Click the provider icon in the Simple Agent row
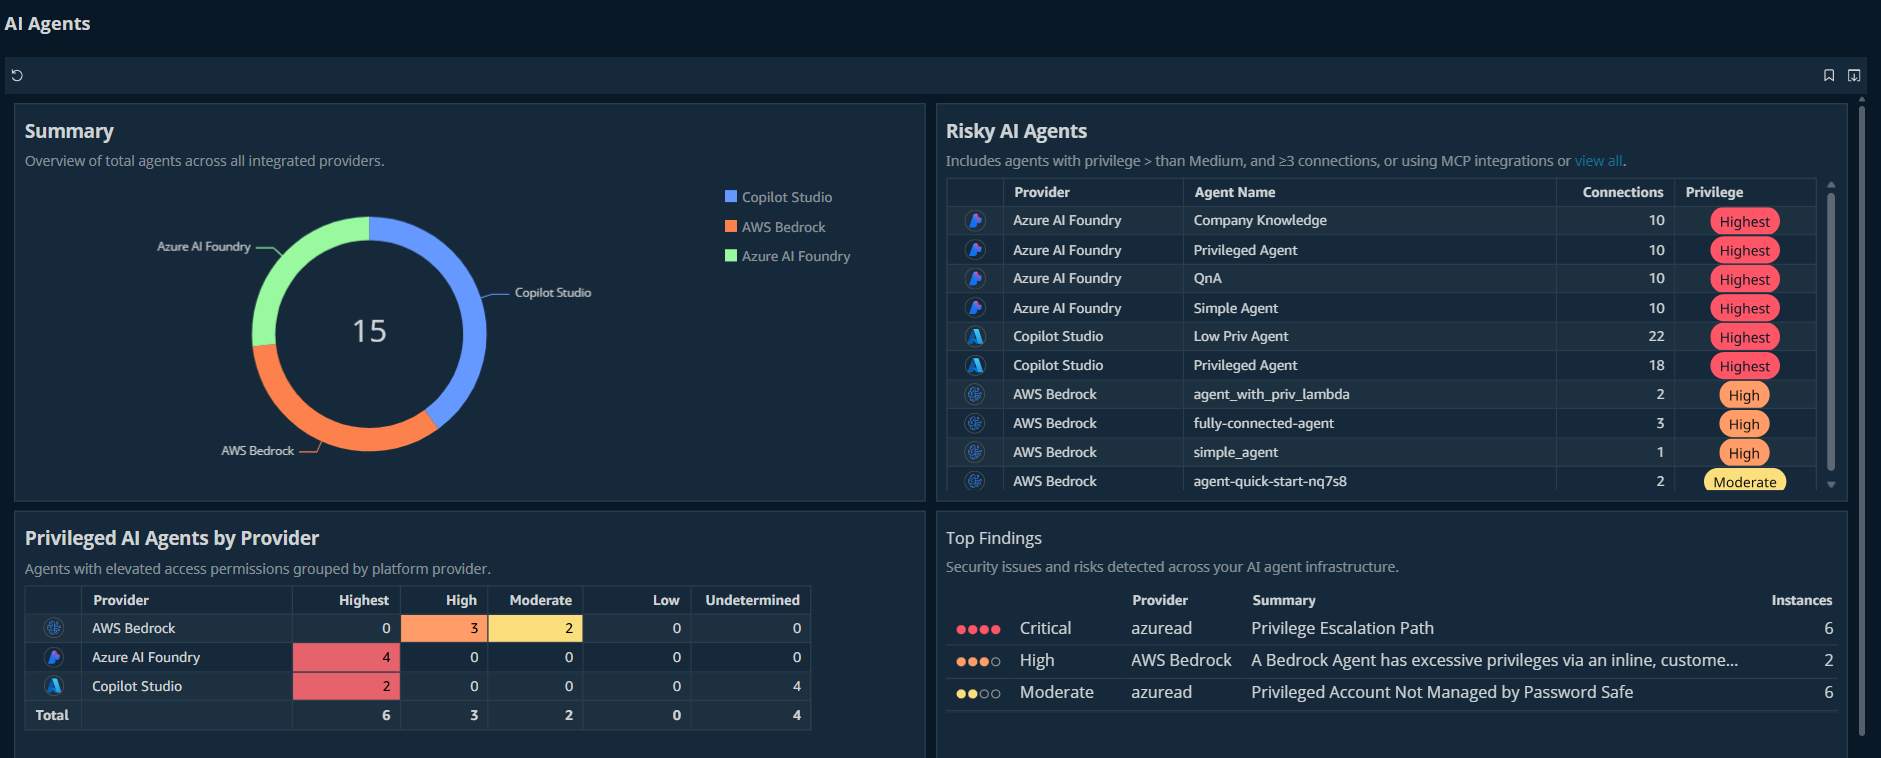 [x=975, y=307]
